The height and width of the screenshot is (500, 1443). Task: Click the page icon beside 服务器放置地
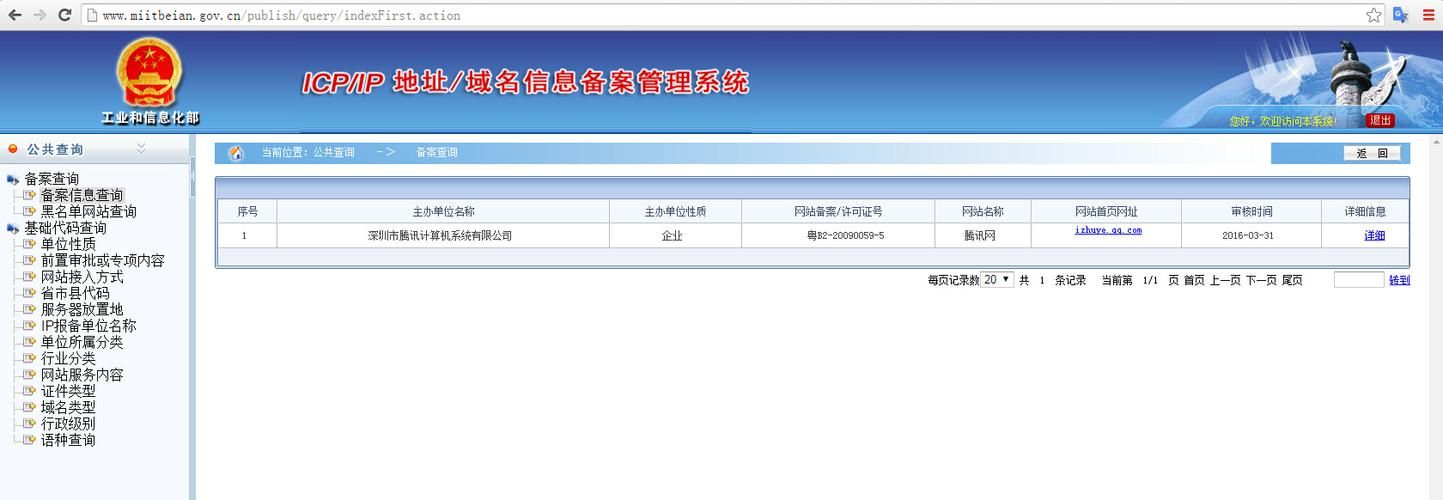(29, 309)
